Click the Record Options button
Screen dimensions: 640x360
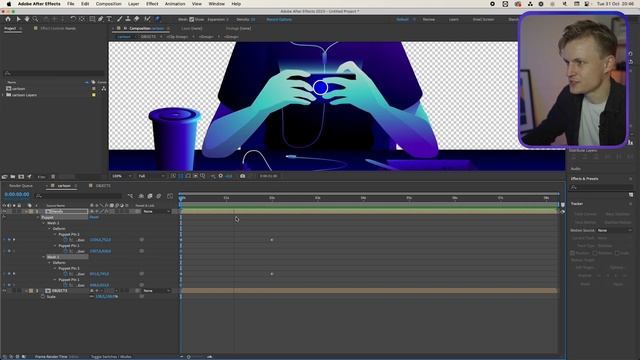[x=279, y=19]
